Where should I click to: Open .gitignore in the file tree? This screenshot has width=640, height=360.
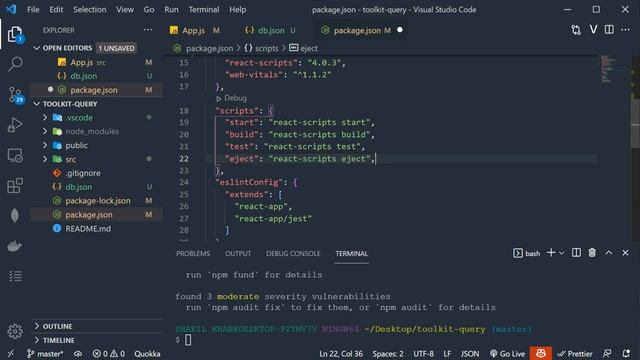click(83, 173)
